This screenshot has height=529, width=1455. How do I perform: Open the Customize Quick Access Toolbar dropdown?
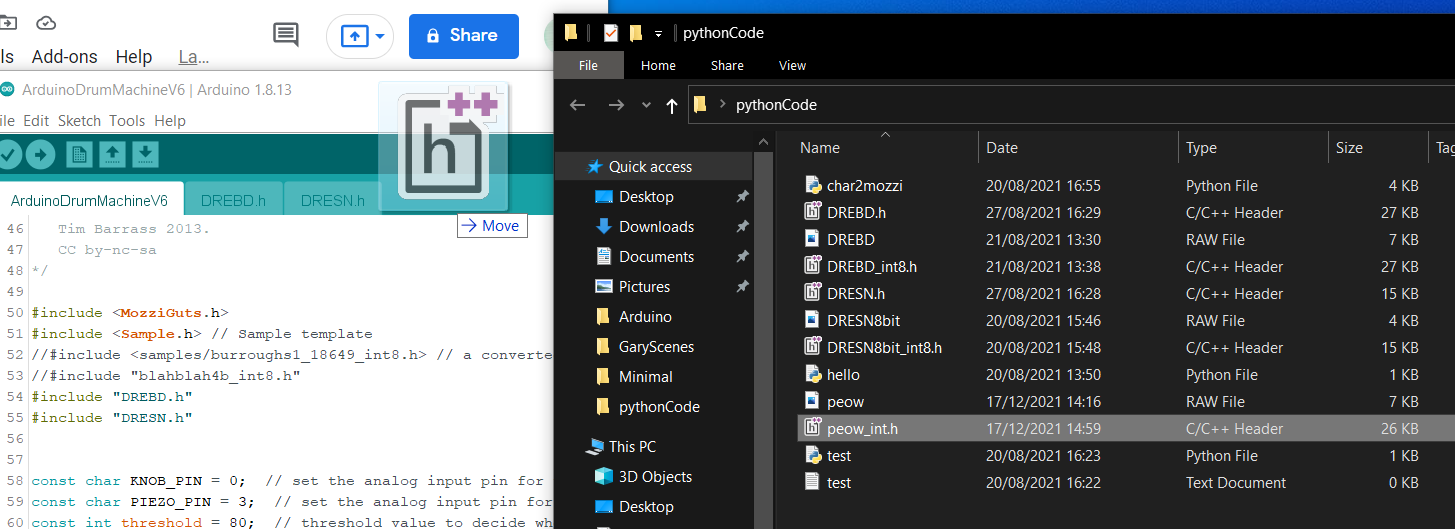[x=658, y=33]
